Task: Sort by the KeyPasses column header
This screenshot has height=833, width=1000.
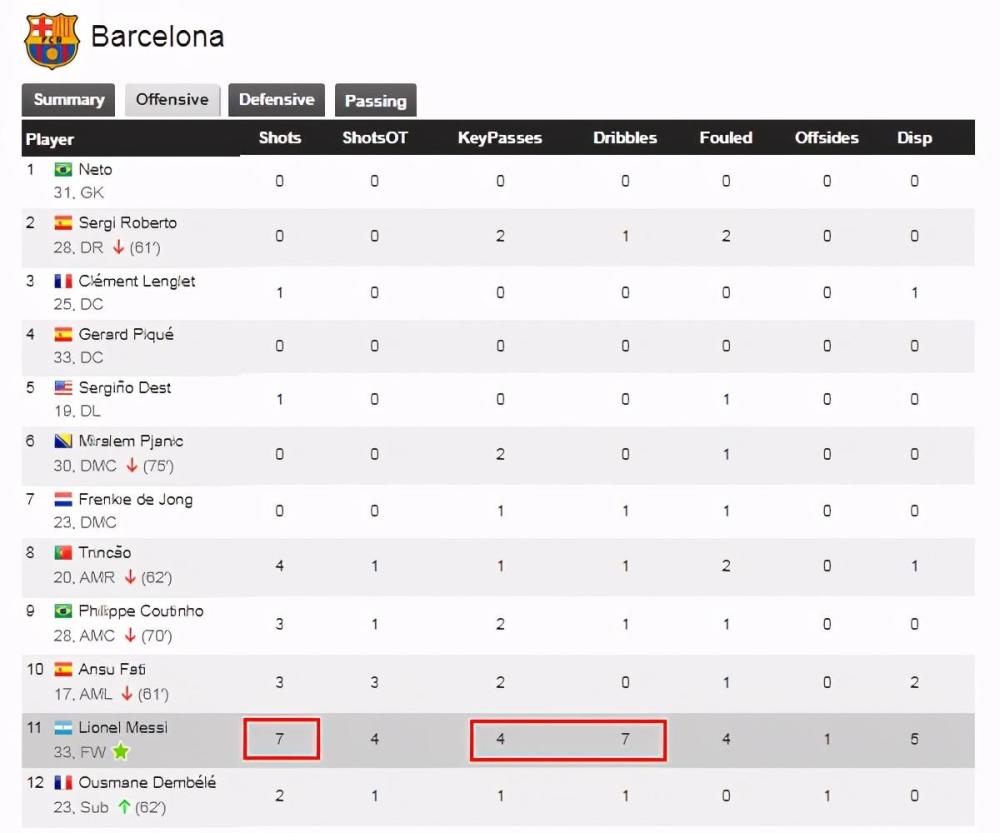Action: coord(500,138)
